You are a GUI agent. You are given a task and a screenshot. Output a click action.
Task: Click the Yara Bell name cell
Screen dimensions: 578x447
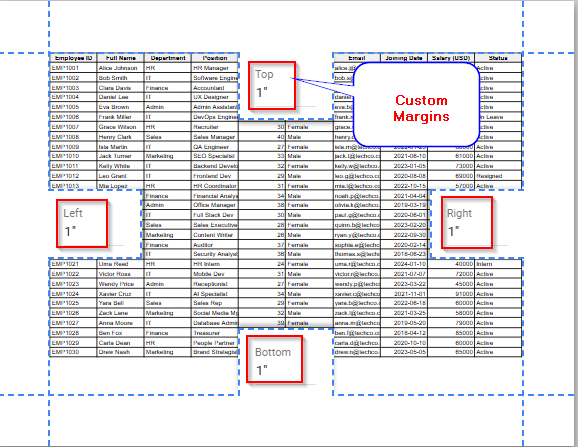121,303
